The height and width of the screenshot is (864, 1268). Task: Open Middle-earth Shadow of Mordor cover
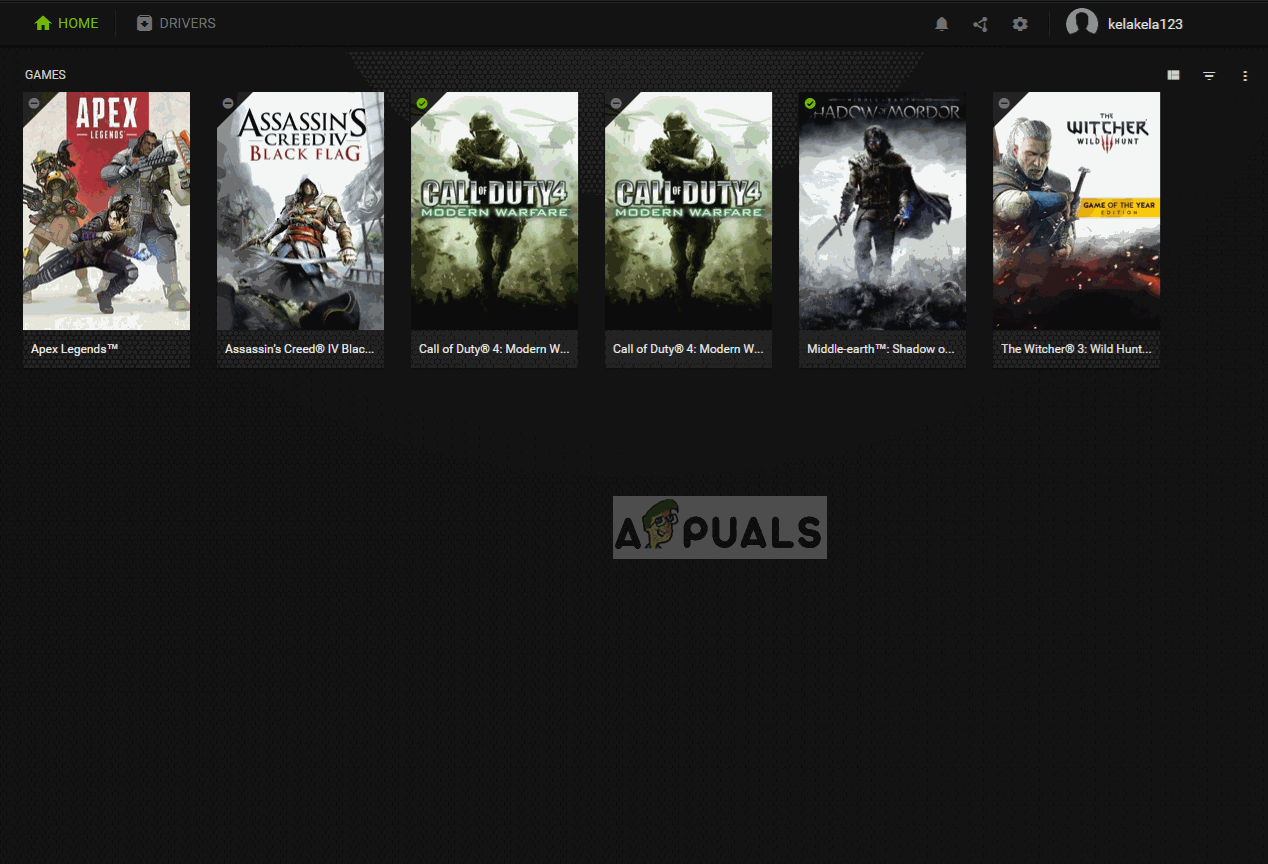pos(883,211)
